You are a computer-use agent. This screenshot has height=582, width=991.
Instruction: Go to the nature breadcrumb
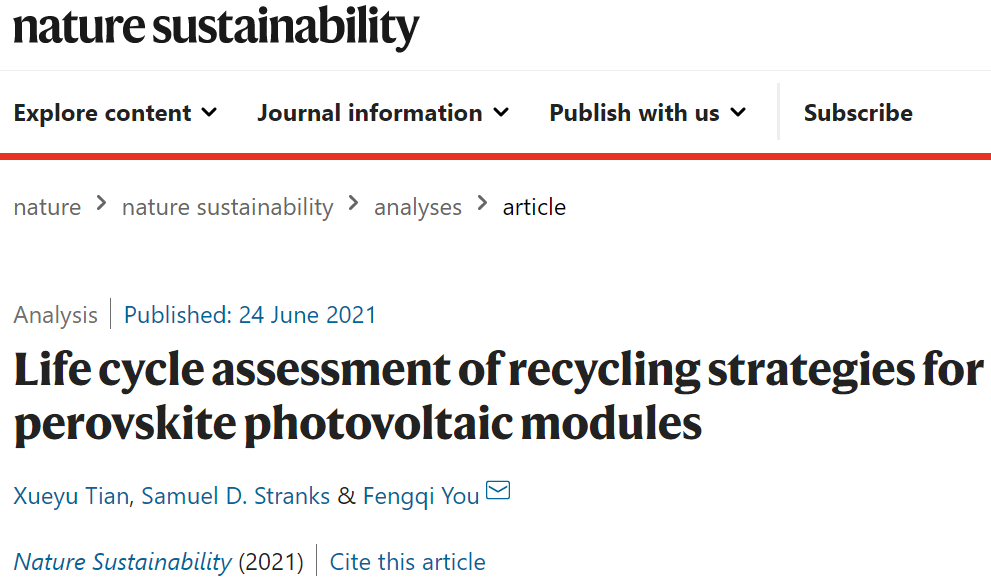[x=47, y=207]
